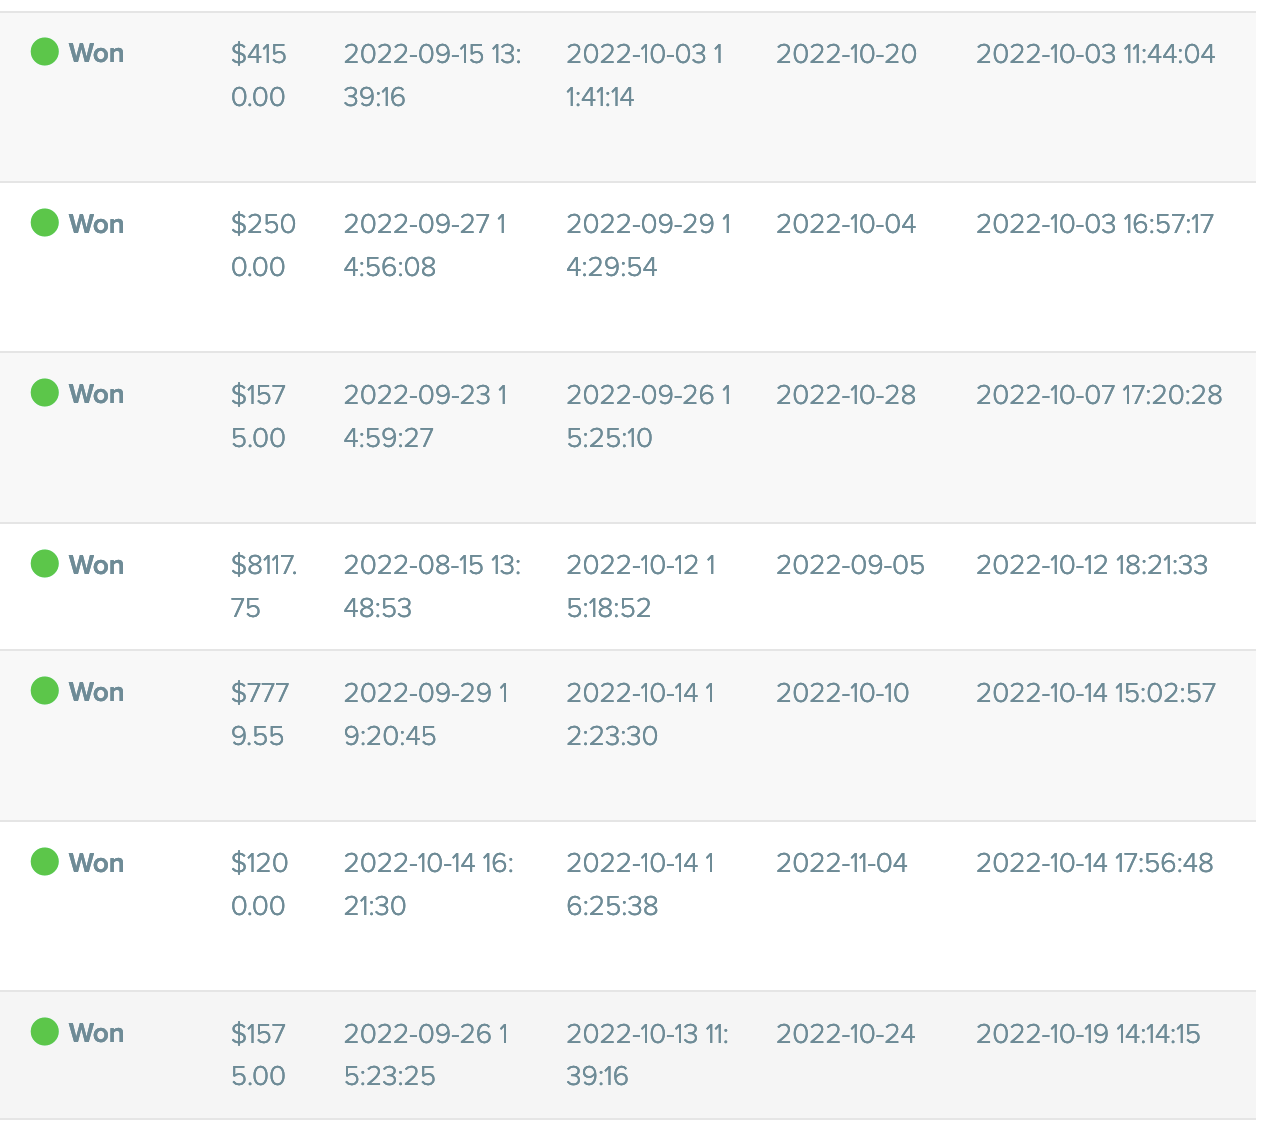Click the $8117.75 amount value
This screenshot has width=1278, height=1134.
pyautogui.click(x=263, y=586)
